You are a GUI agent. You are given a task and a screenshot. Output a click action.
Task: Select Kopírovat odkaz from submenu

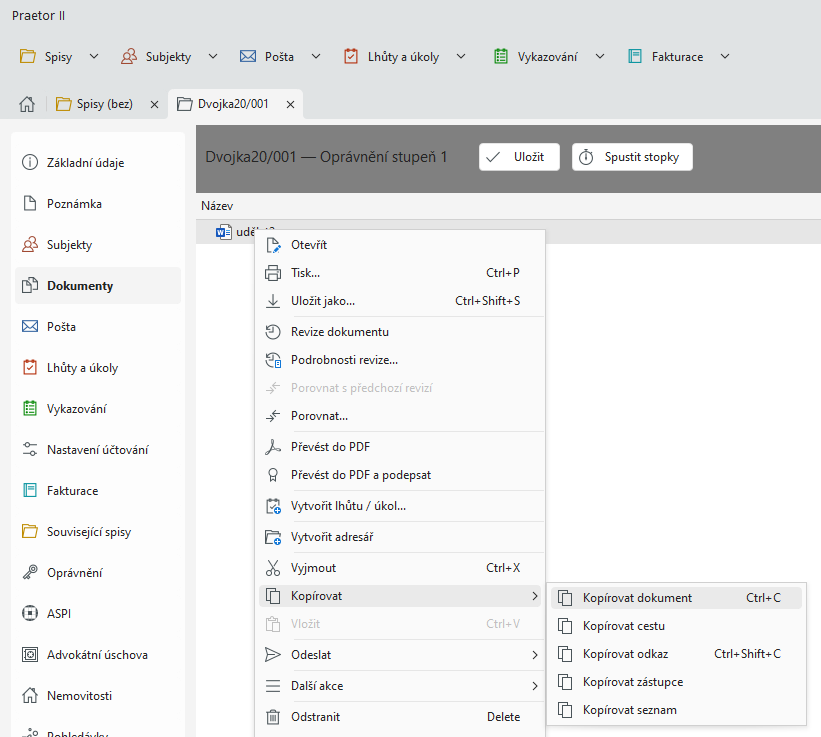pyautogui.click(x=625, y=654)
